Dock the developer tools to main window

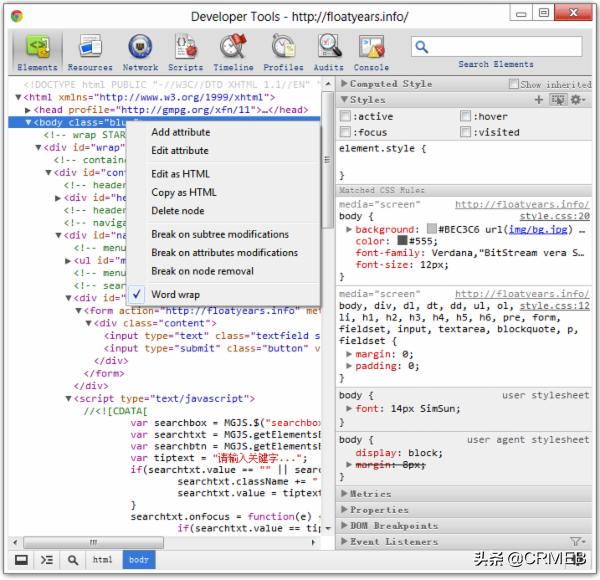click(21, 560)
